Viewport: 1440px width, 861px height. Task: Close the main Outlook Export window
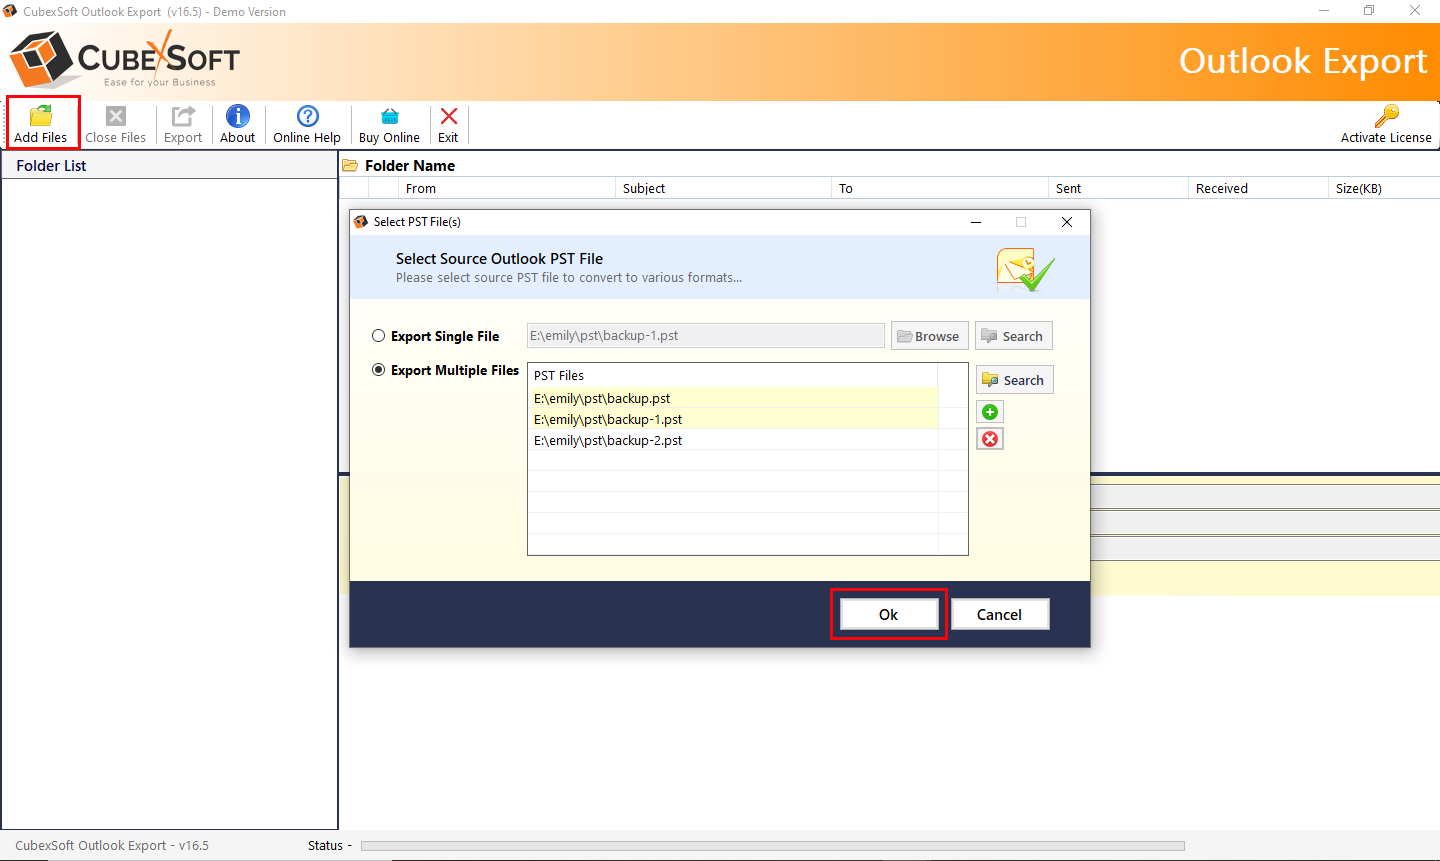tap(1415, 11)
